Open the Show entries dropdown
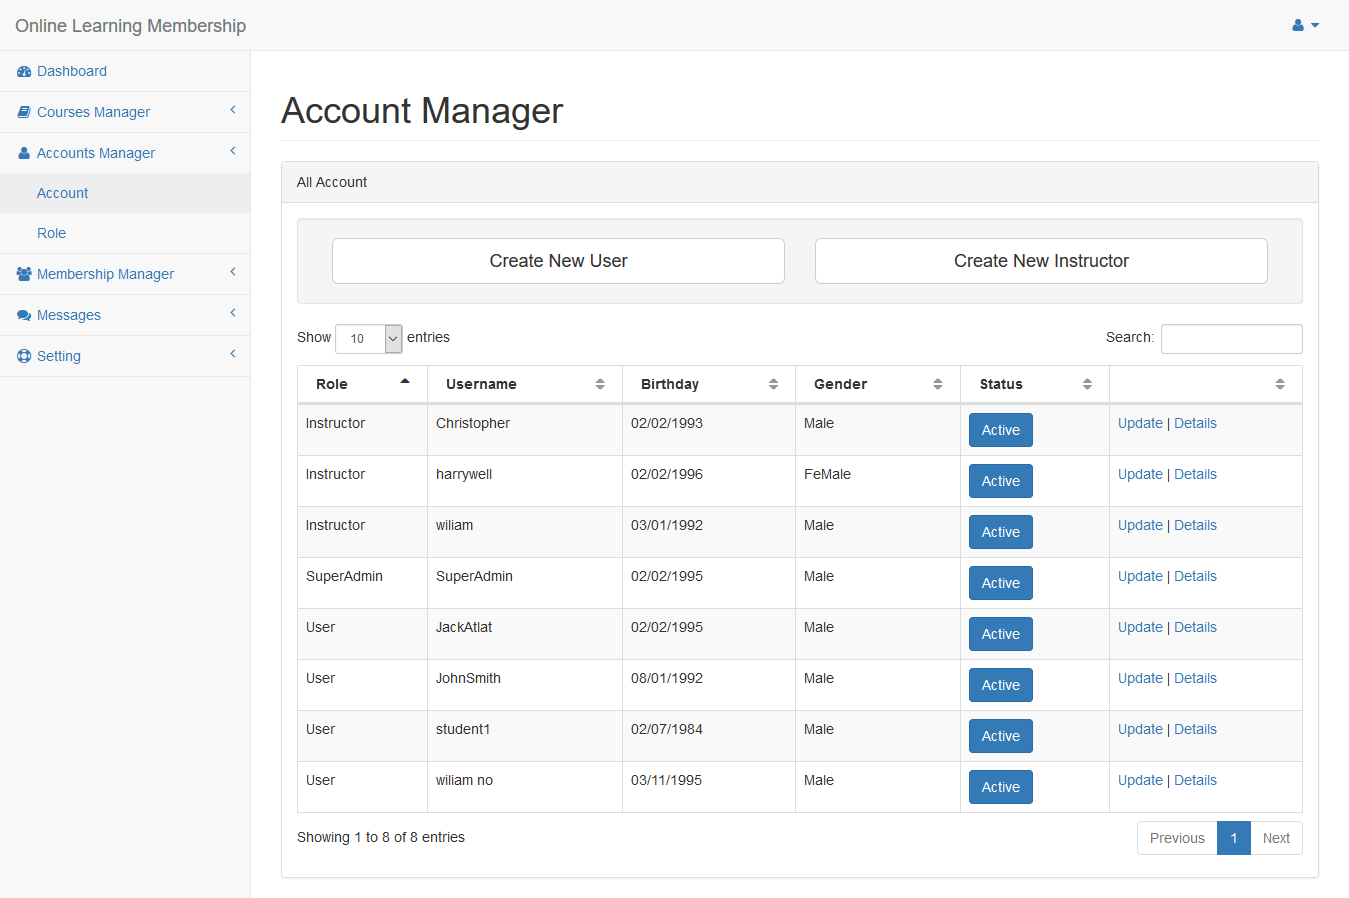Viewport: 1349px width, 898px height. point(368,339)
